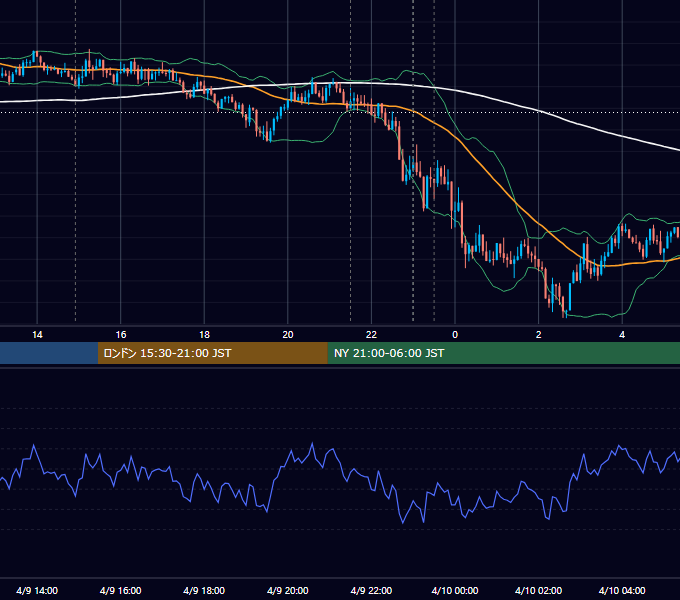Viewport: 680px width, 600px height.
Task: Click the 4/9 14:00 label on indicator axis
Action: tap(37, 590)
